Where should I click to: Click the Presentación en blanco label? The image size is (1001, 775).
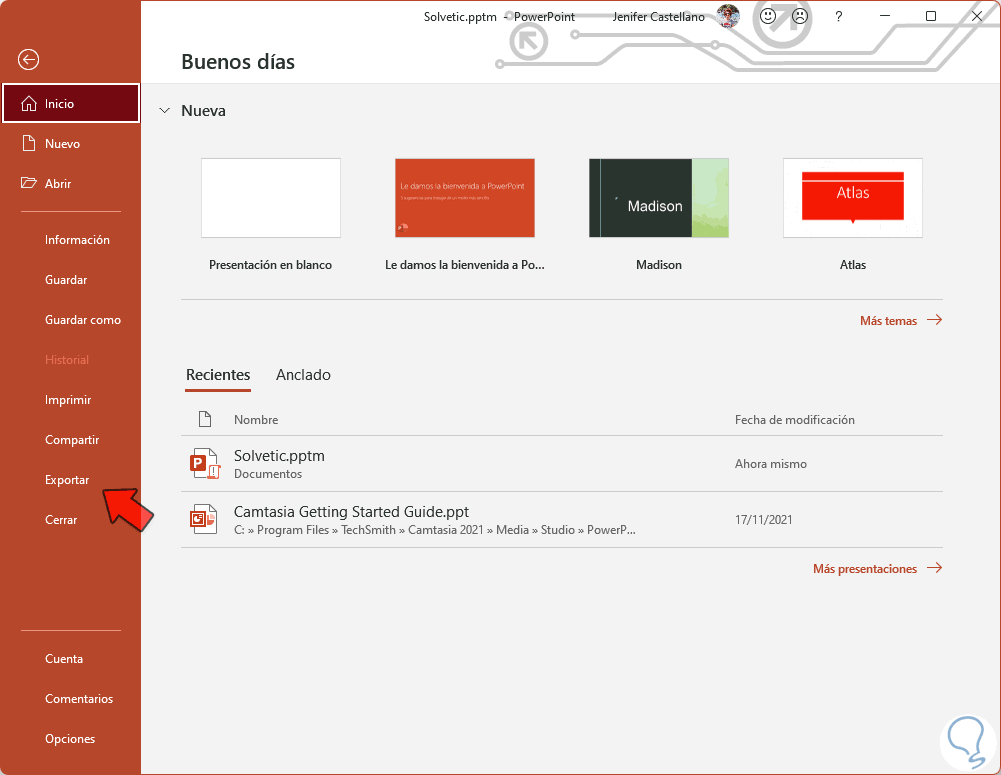pos(271,264)
